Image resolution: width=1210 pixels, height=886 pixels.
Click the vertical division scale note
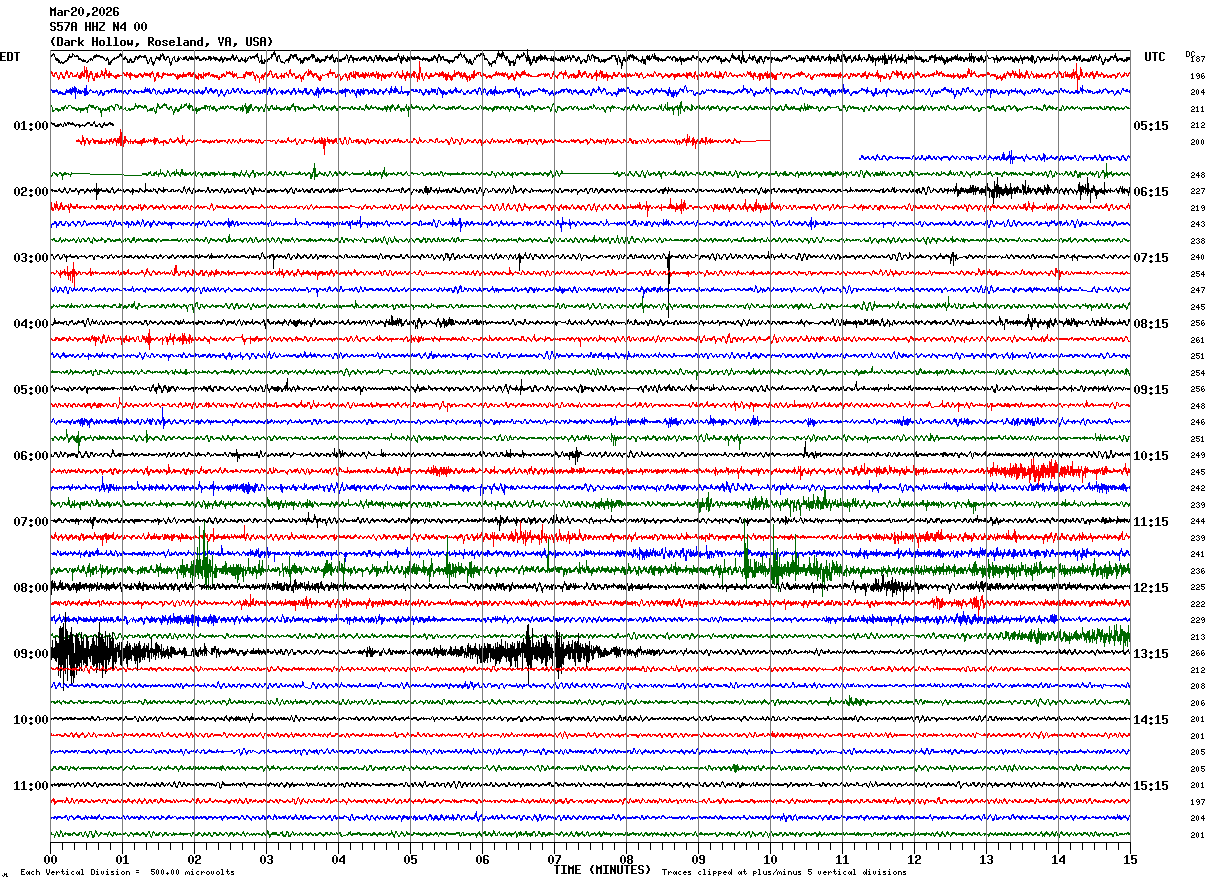point(128,873)
